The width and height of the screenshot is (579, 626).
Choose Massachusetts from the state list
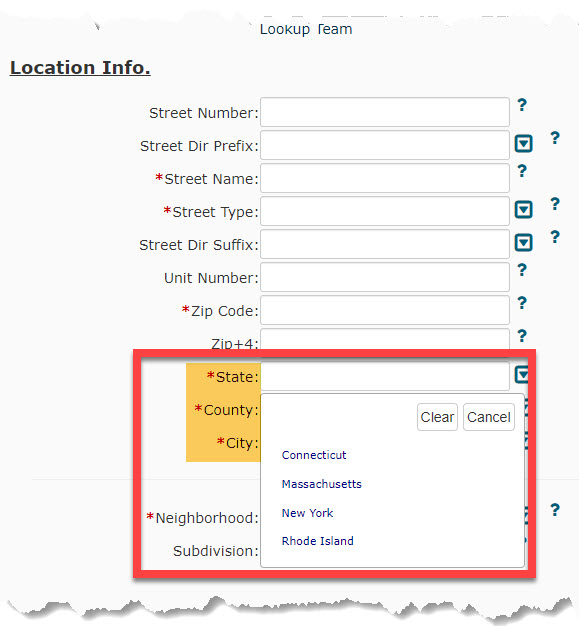click(x=321, y=484)
